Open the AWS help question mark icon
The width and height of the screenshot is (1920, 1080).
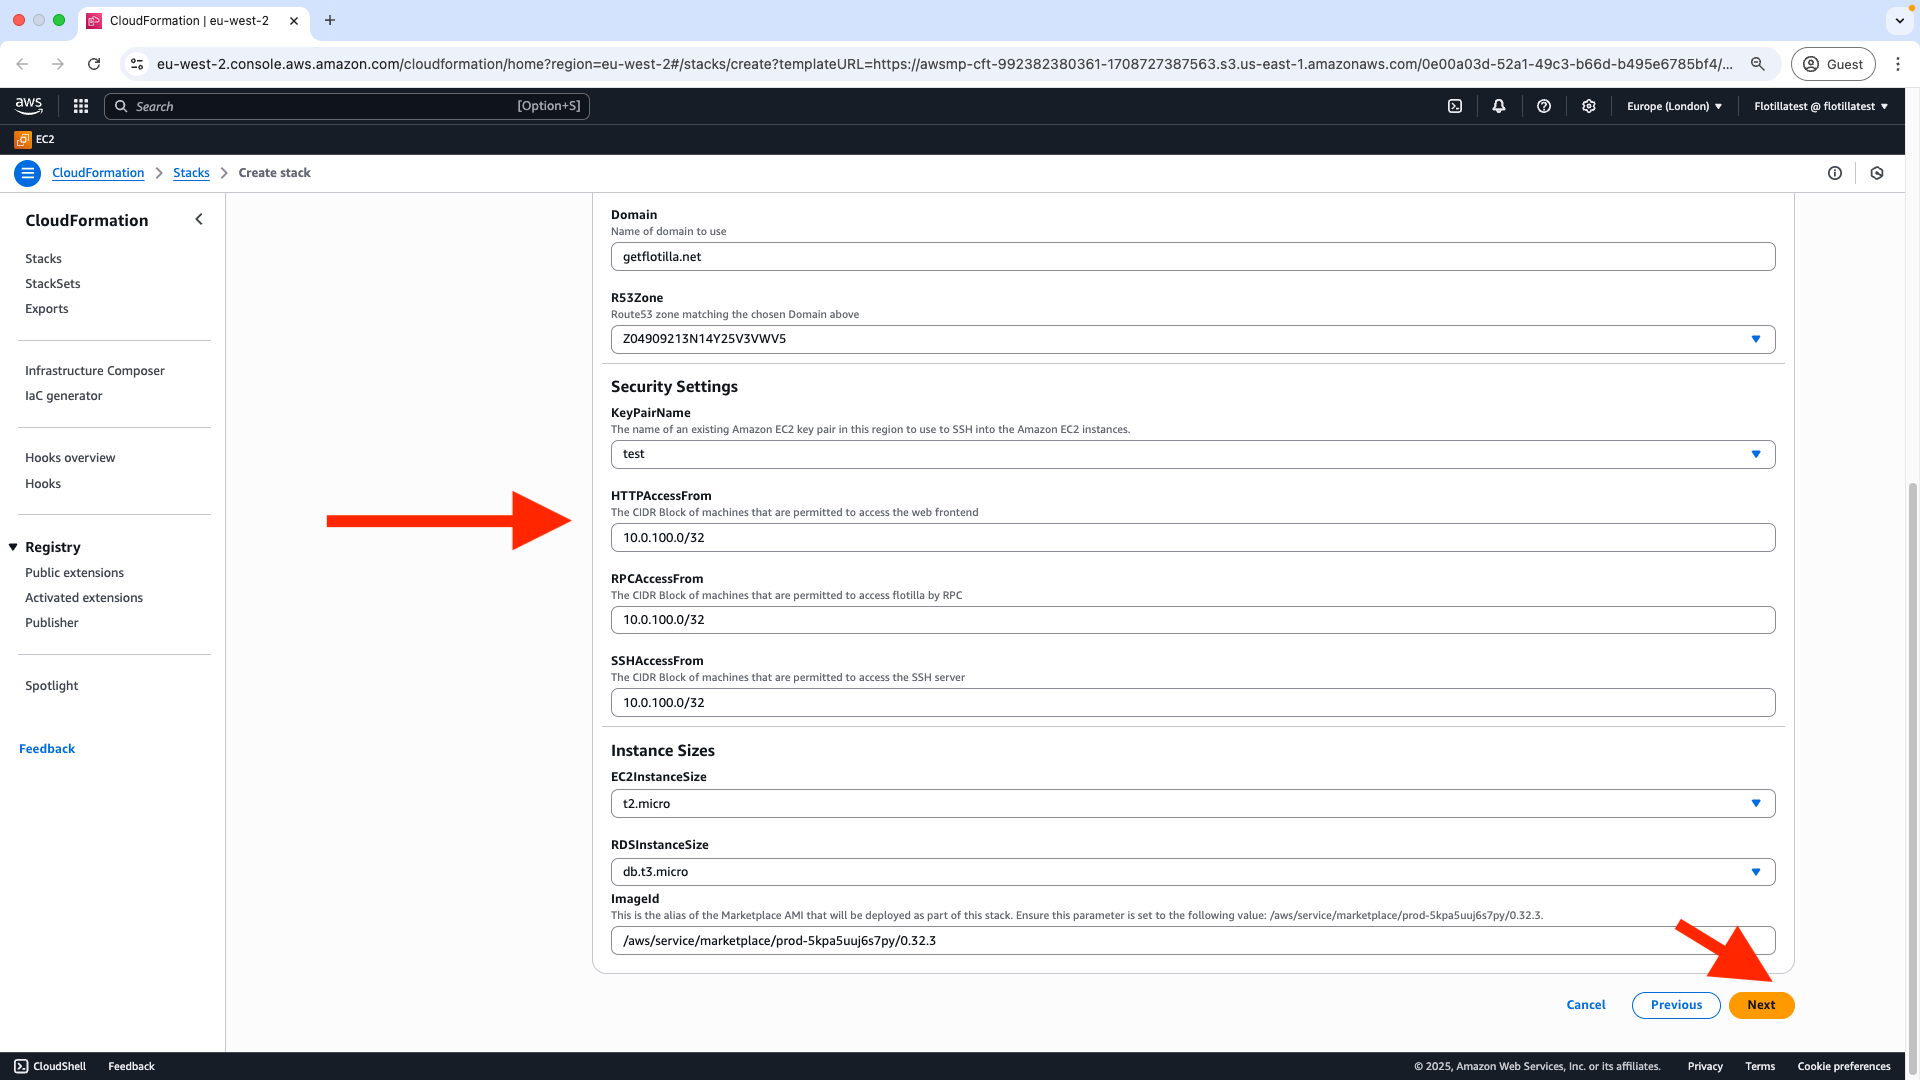[x=1544, y=106]
